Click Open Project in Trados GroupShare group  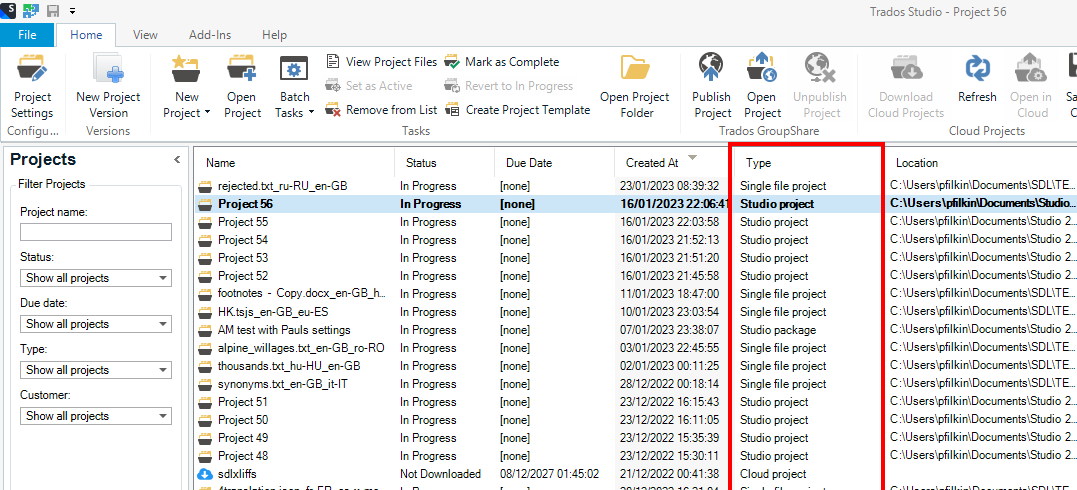point(762,87)
